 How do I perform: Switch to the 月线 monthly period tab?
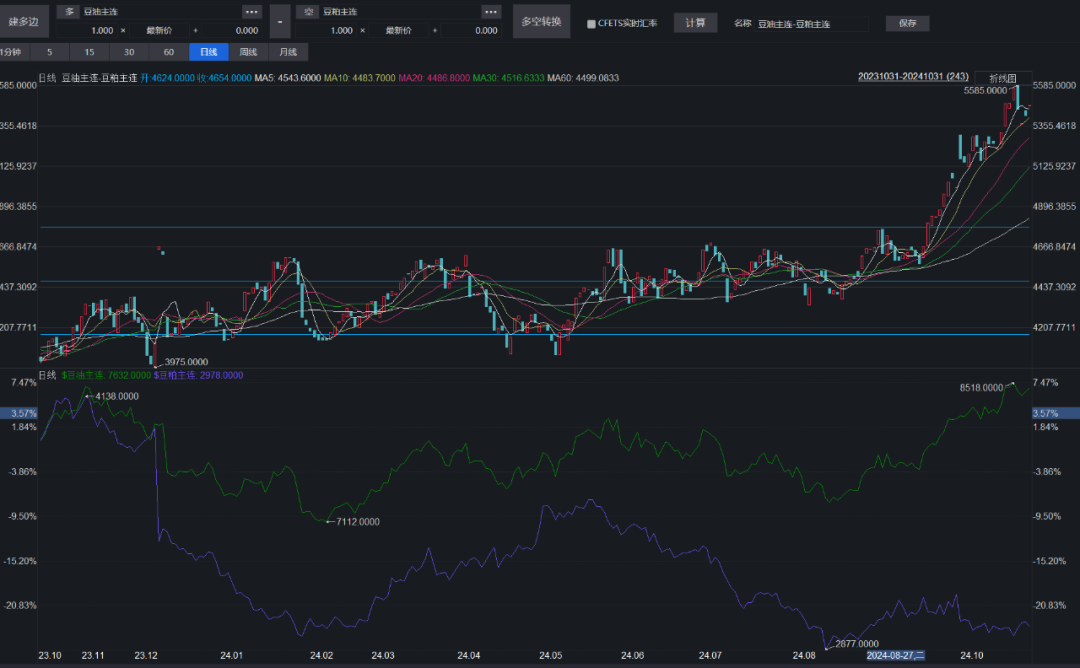(x=288, y=52)
